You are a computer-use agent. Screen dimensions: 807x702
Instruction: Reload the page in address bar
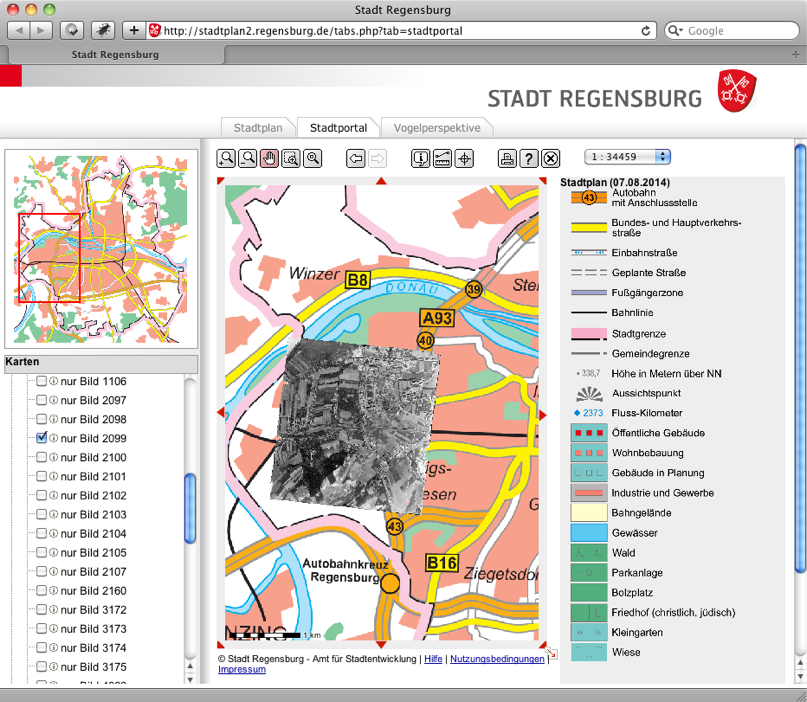click(x=645, y=31)
